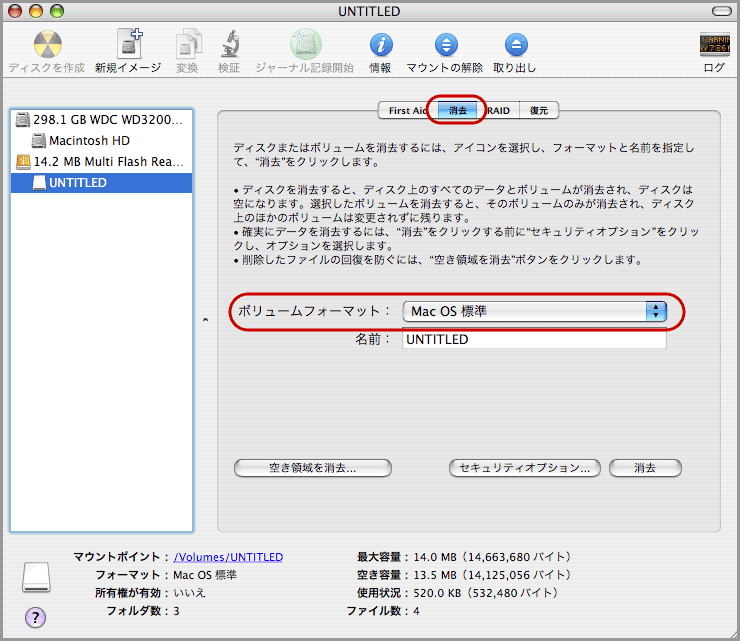Select the 14.2 MB Multi Flash Reader disk
The width and height of the screenshot is (740, 641).
101,162
